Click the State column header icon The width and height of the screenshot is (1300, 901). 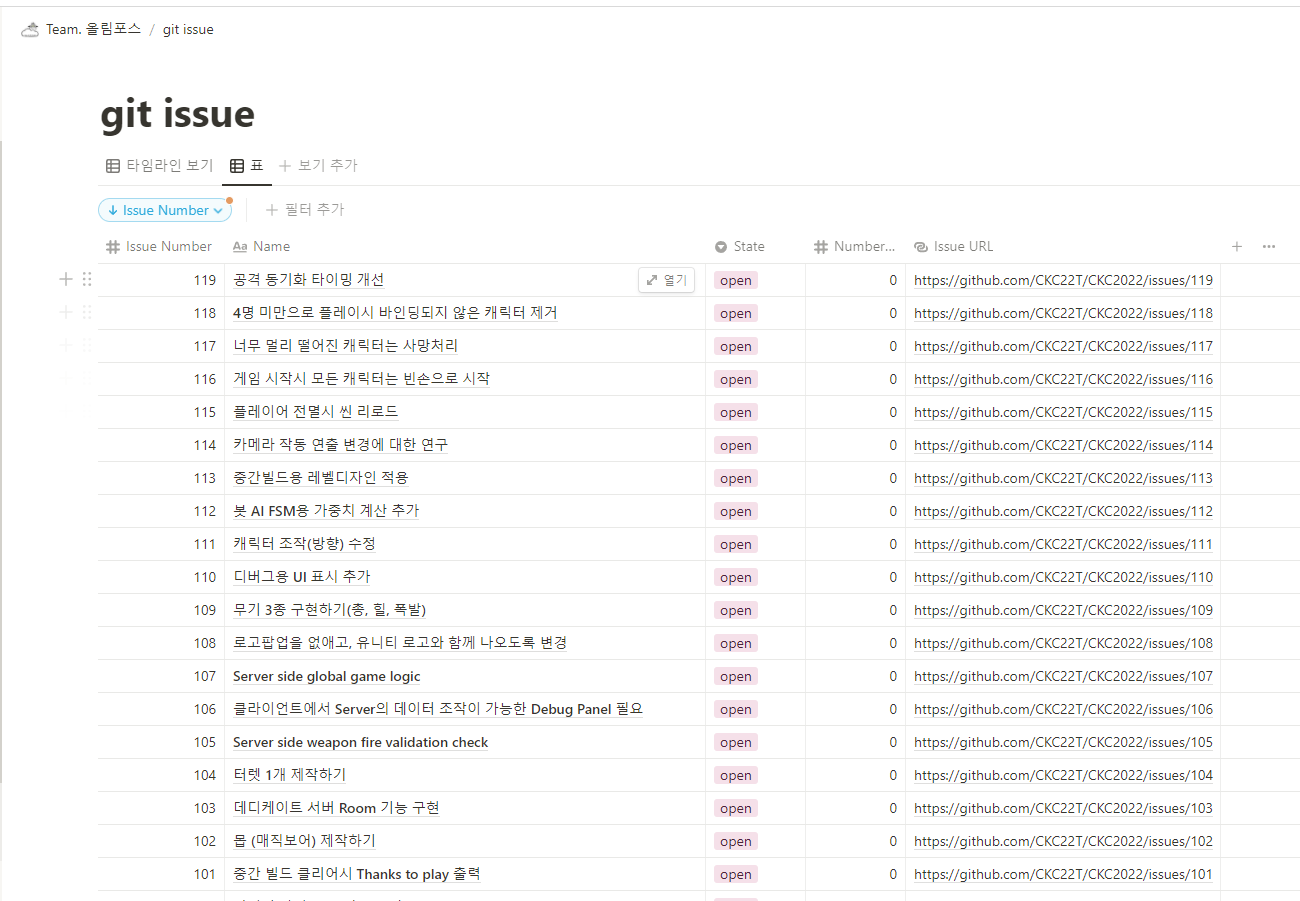pos(721,247)
